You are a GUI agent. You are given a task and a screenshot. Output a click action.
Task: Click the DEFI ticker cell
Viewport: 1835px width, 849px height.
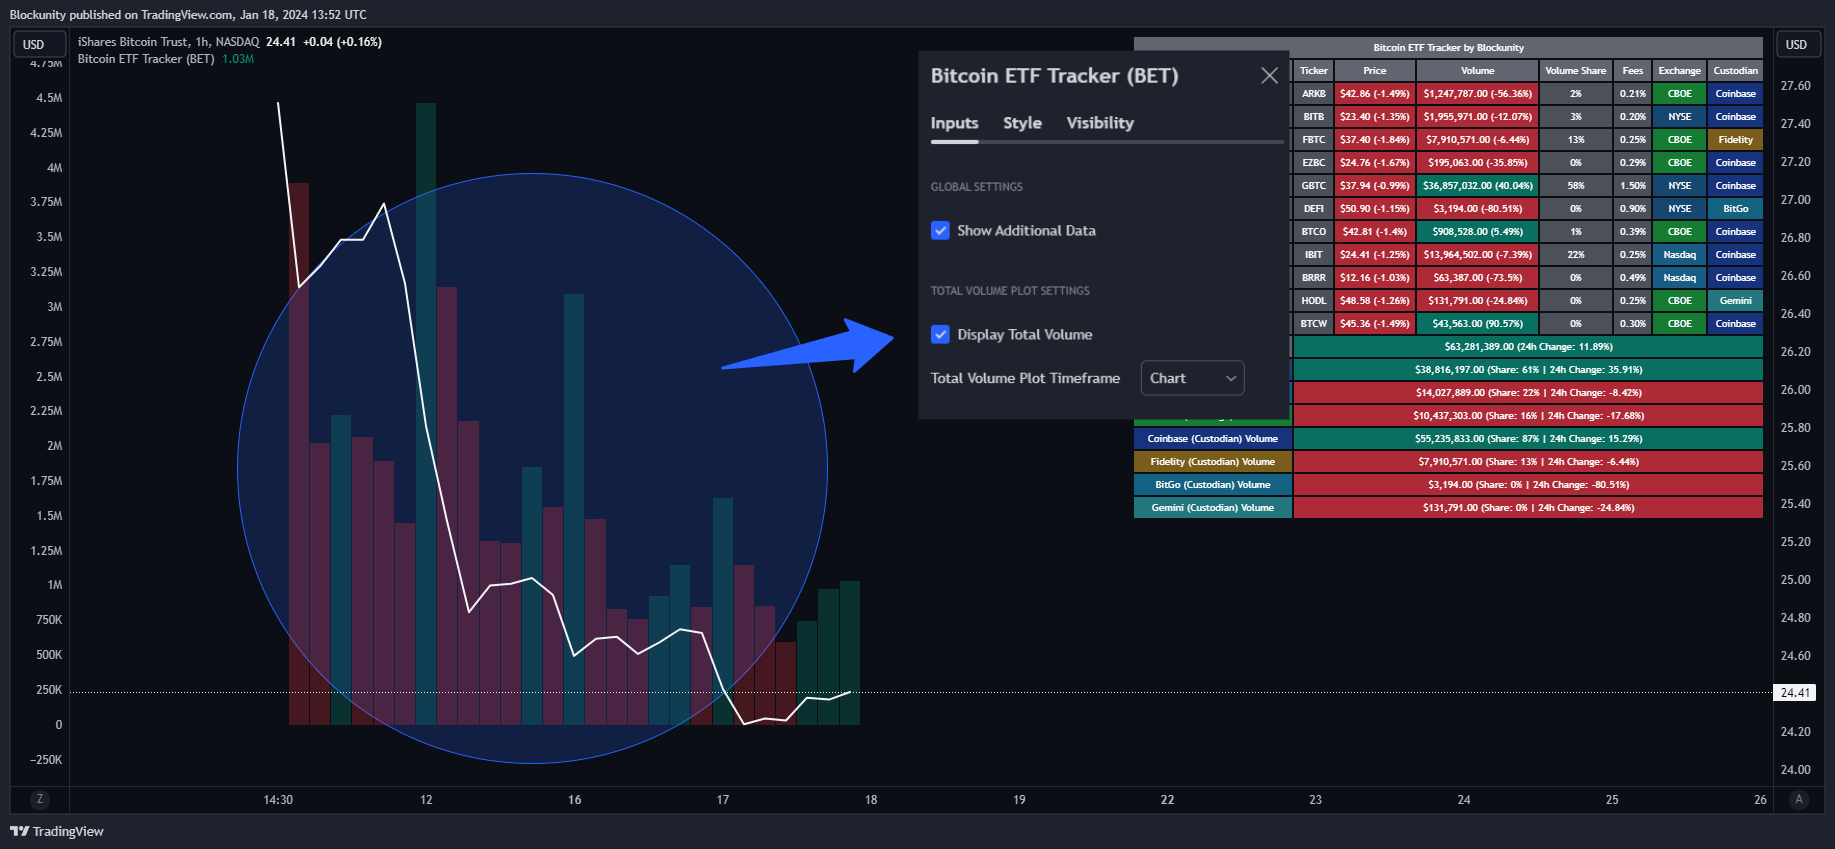pos(1314,209)
